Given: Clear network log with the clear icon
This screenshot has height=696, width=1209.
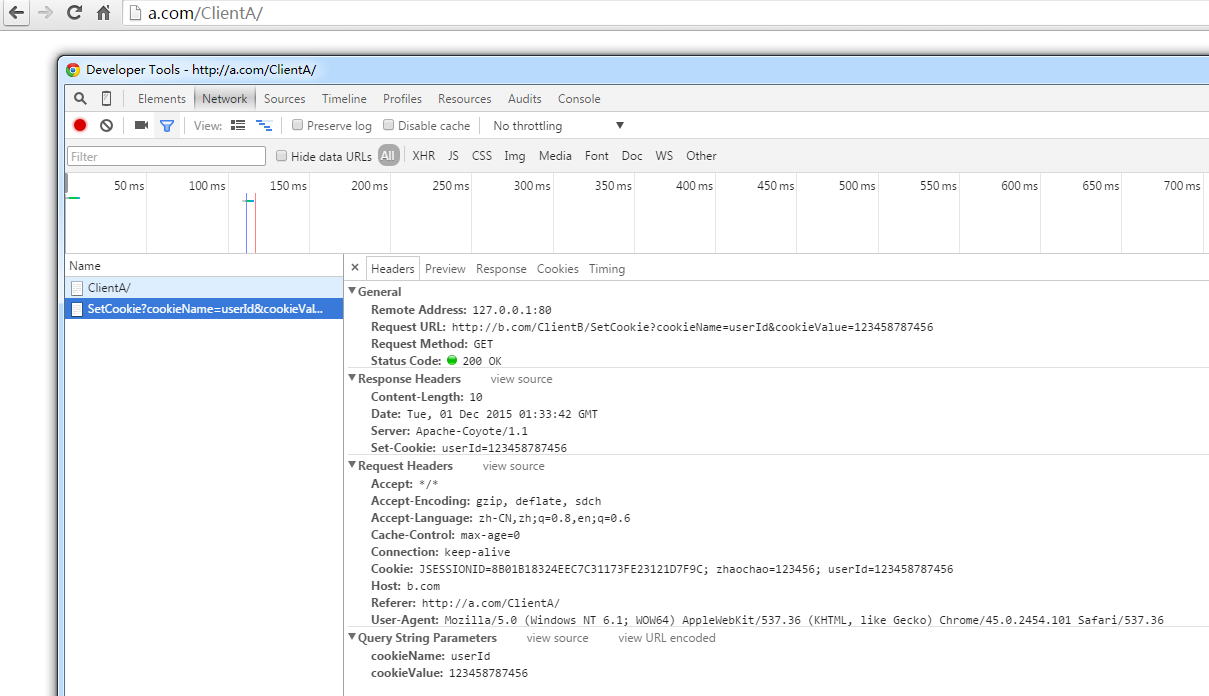Looking at the screenshot, I should [106, 125].
